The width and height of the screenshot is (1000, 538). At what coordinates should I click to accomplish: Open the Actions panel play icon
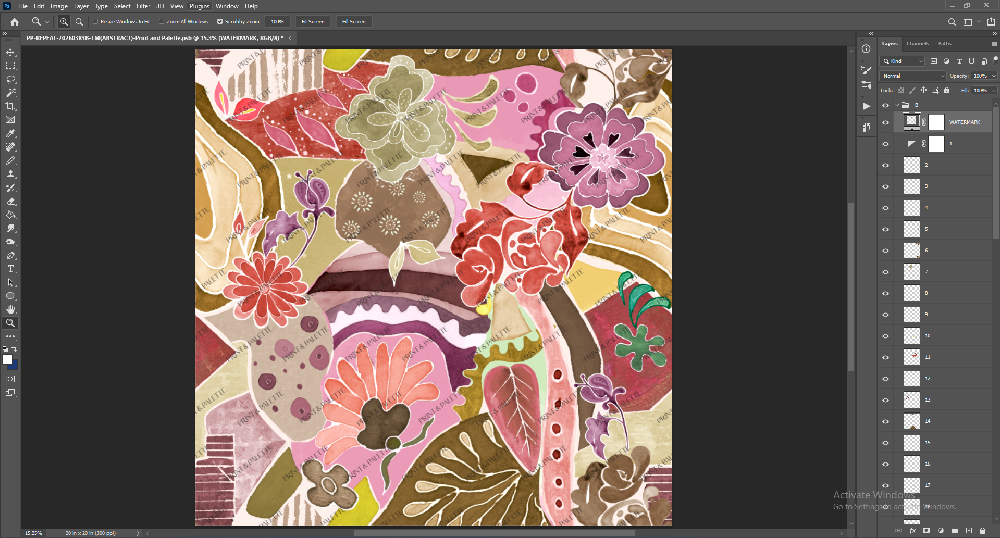tap(865, 106)
